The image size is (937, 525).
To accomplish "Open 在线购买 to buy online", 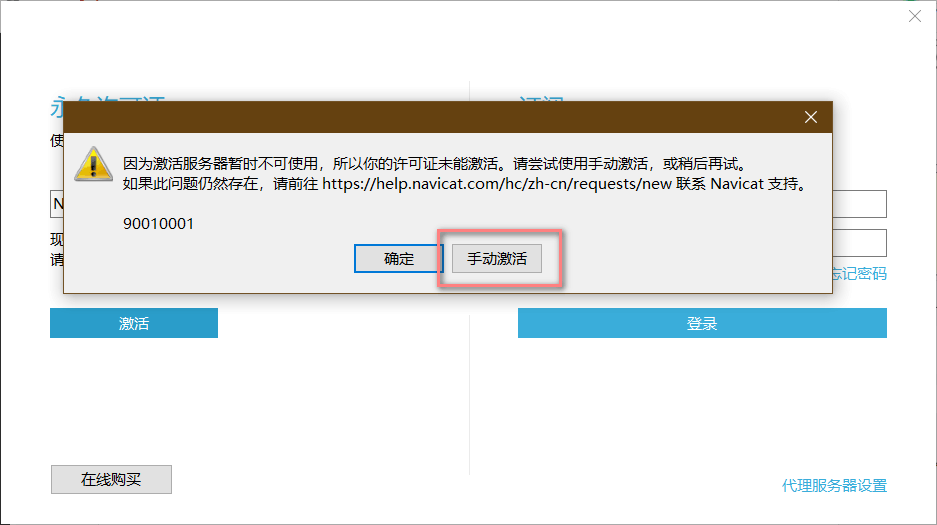I will (x=111, y=479).
